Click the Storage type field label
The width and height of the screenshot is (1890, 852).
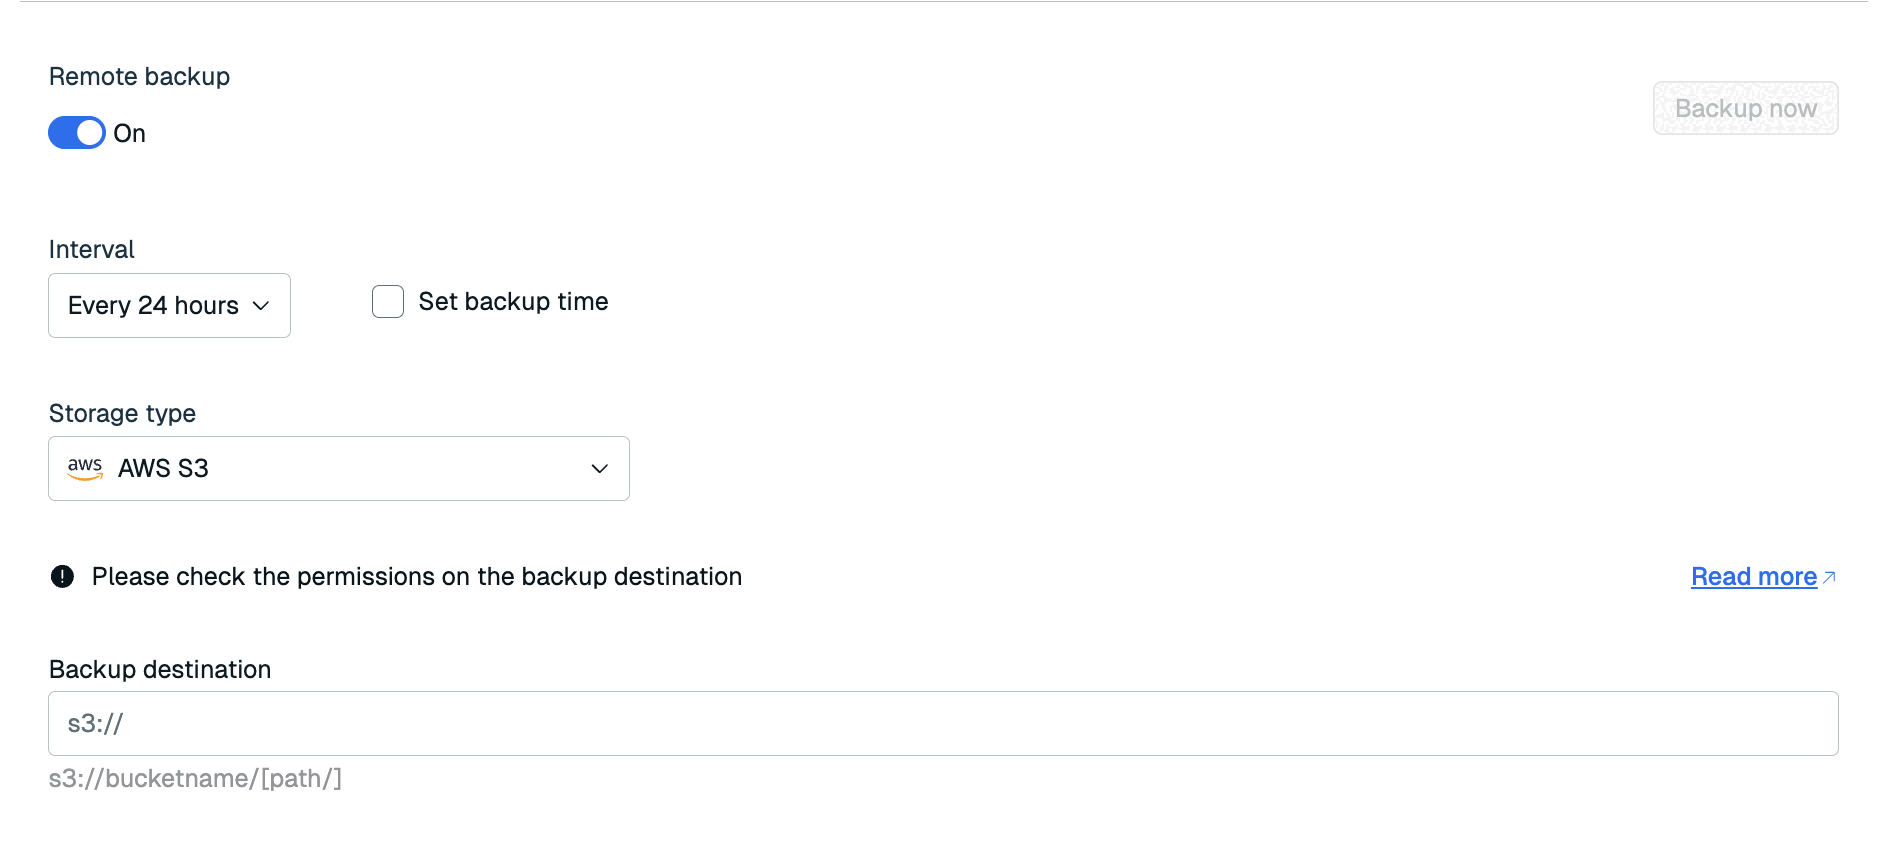point(122,414)
